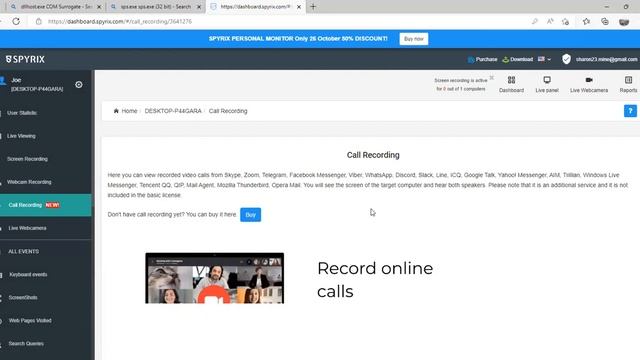
Task: Switch to dllhost.exe COM Surrogate tab
Action: pos(56,7)
